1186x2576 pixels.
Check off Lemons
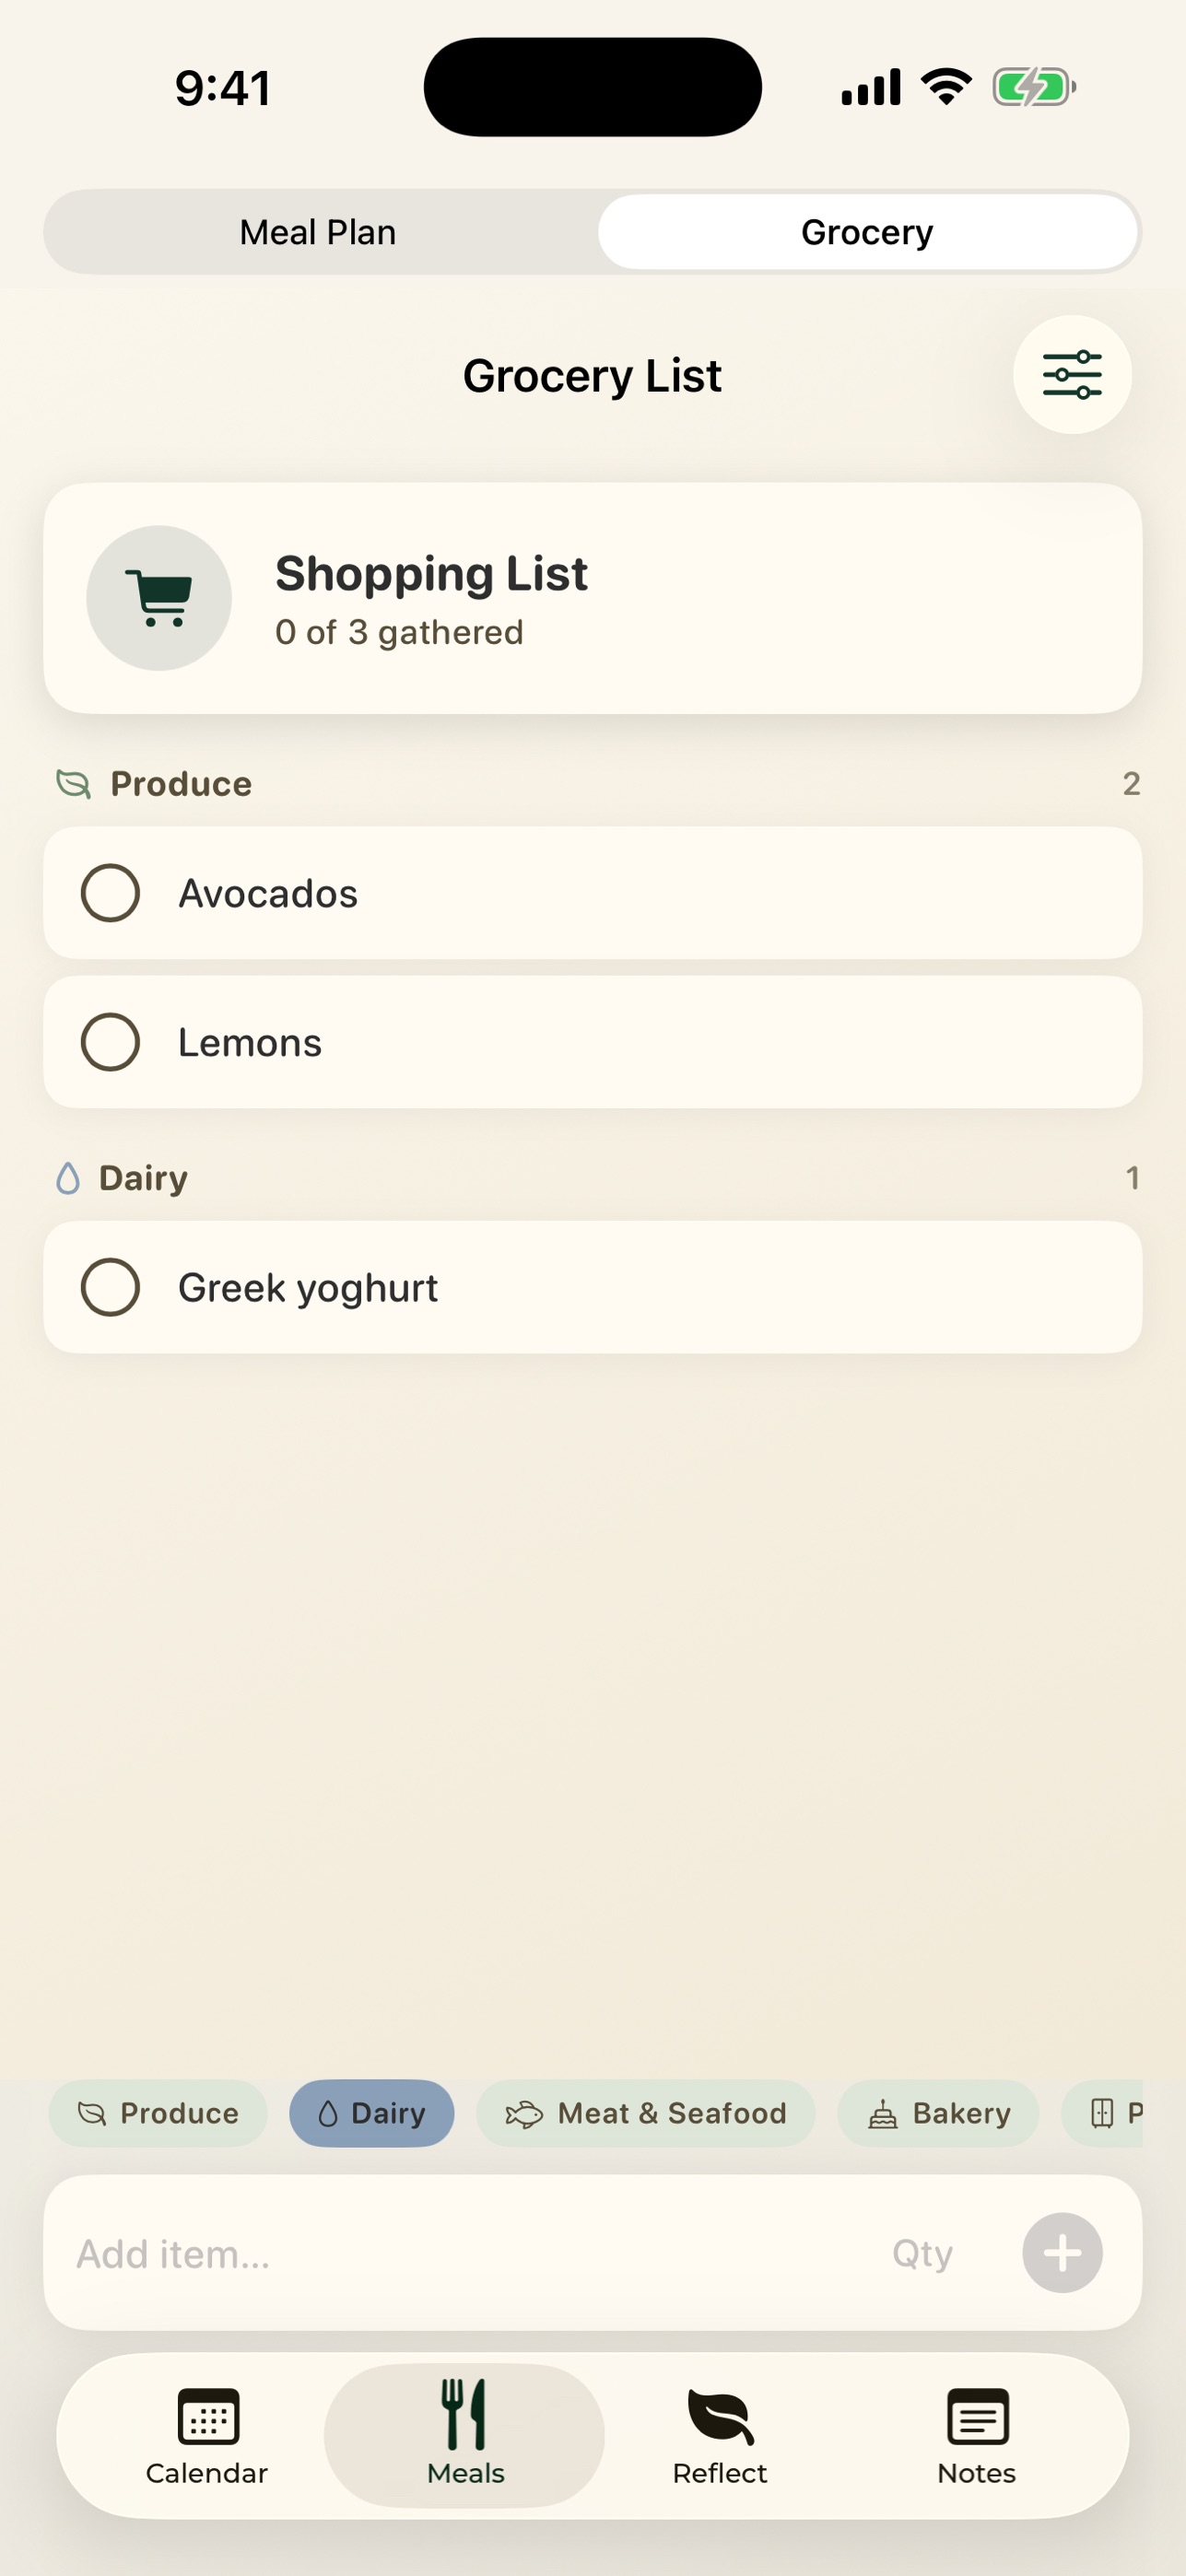[x=110, y=1042]
